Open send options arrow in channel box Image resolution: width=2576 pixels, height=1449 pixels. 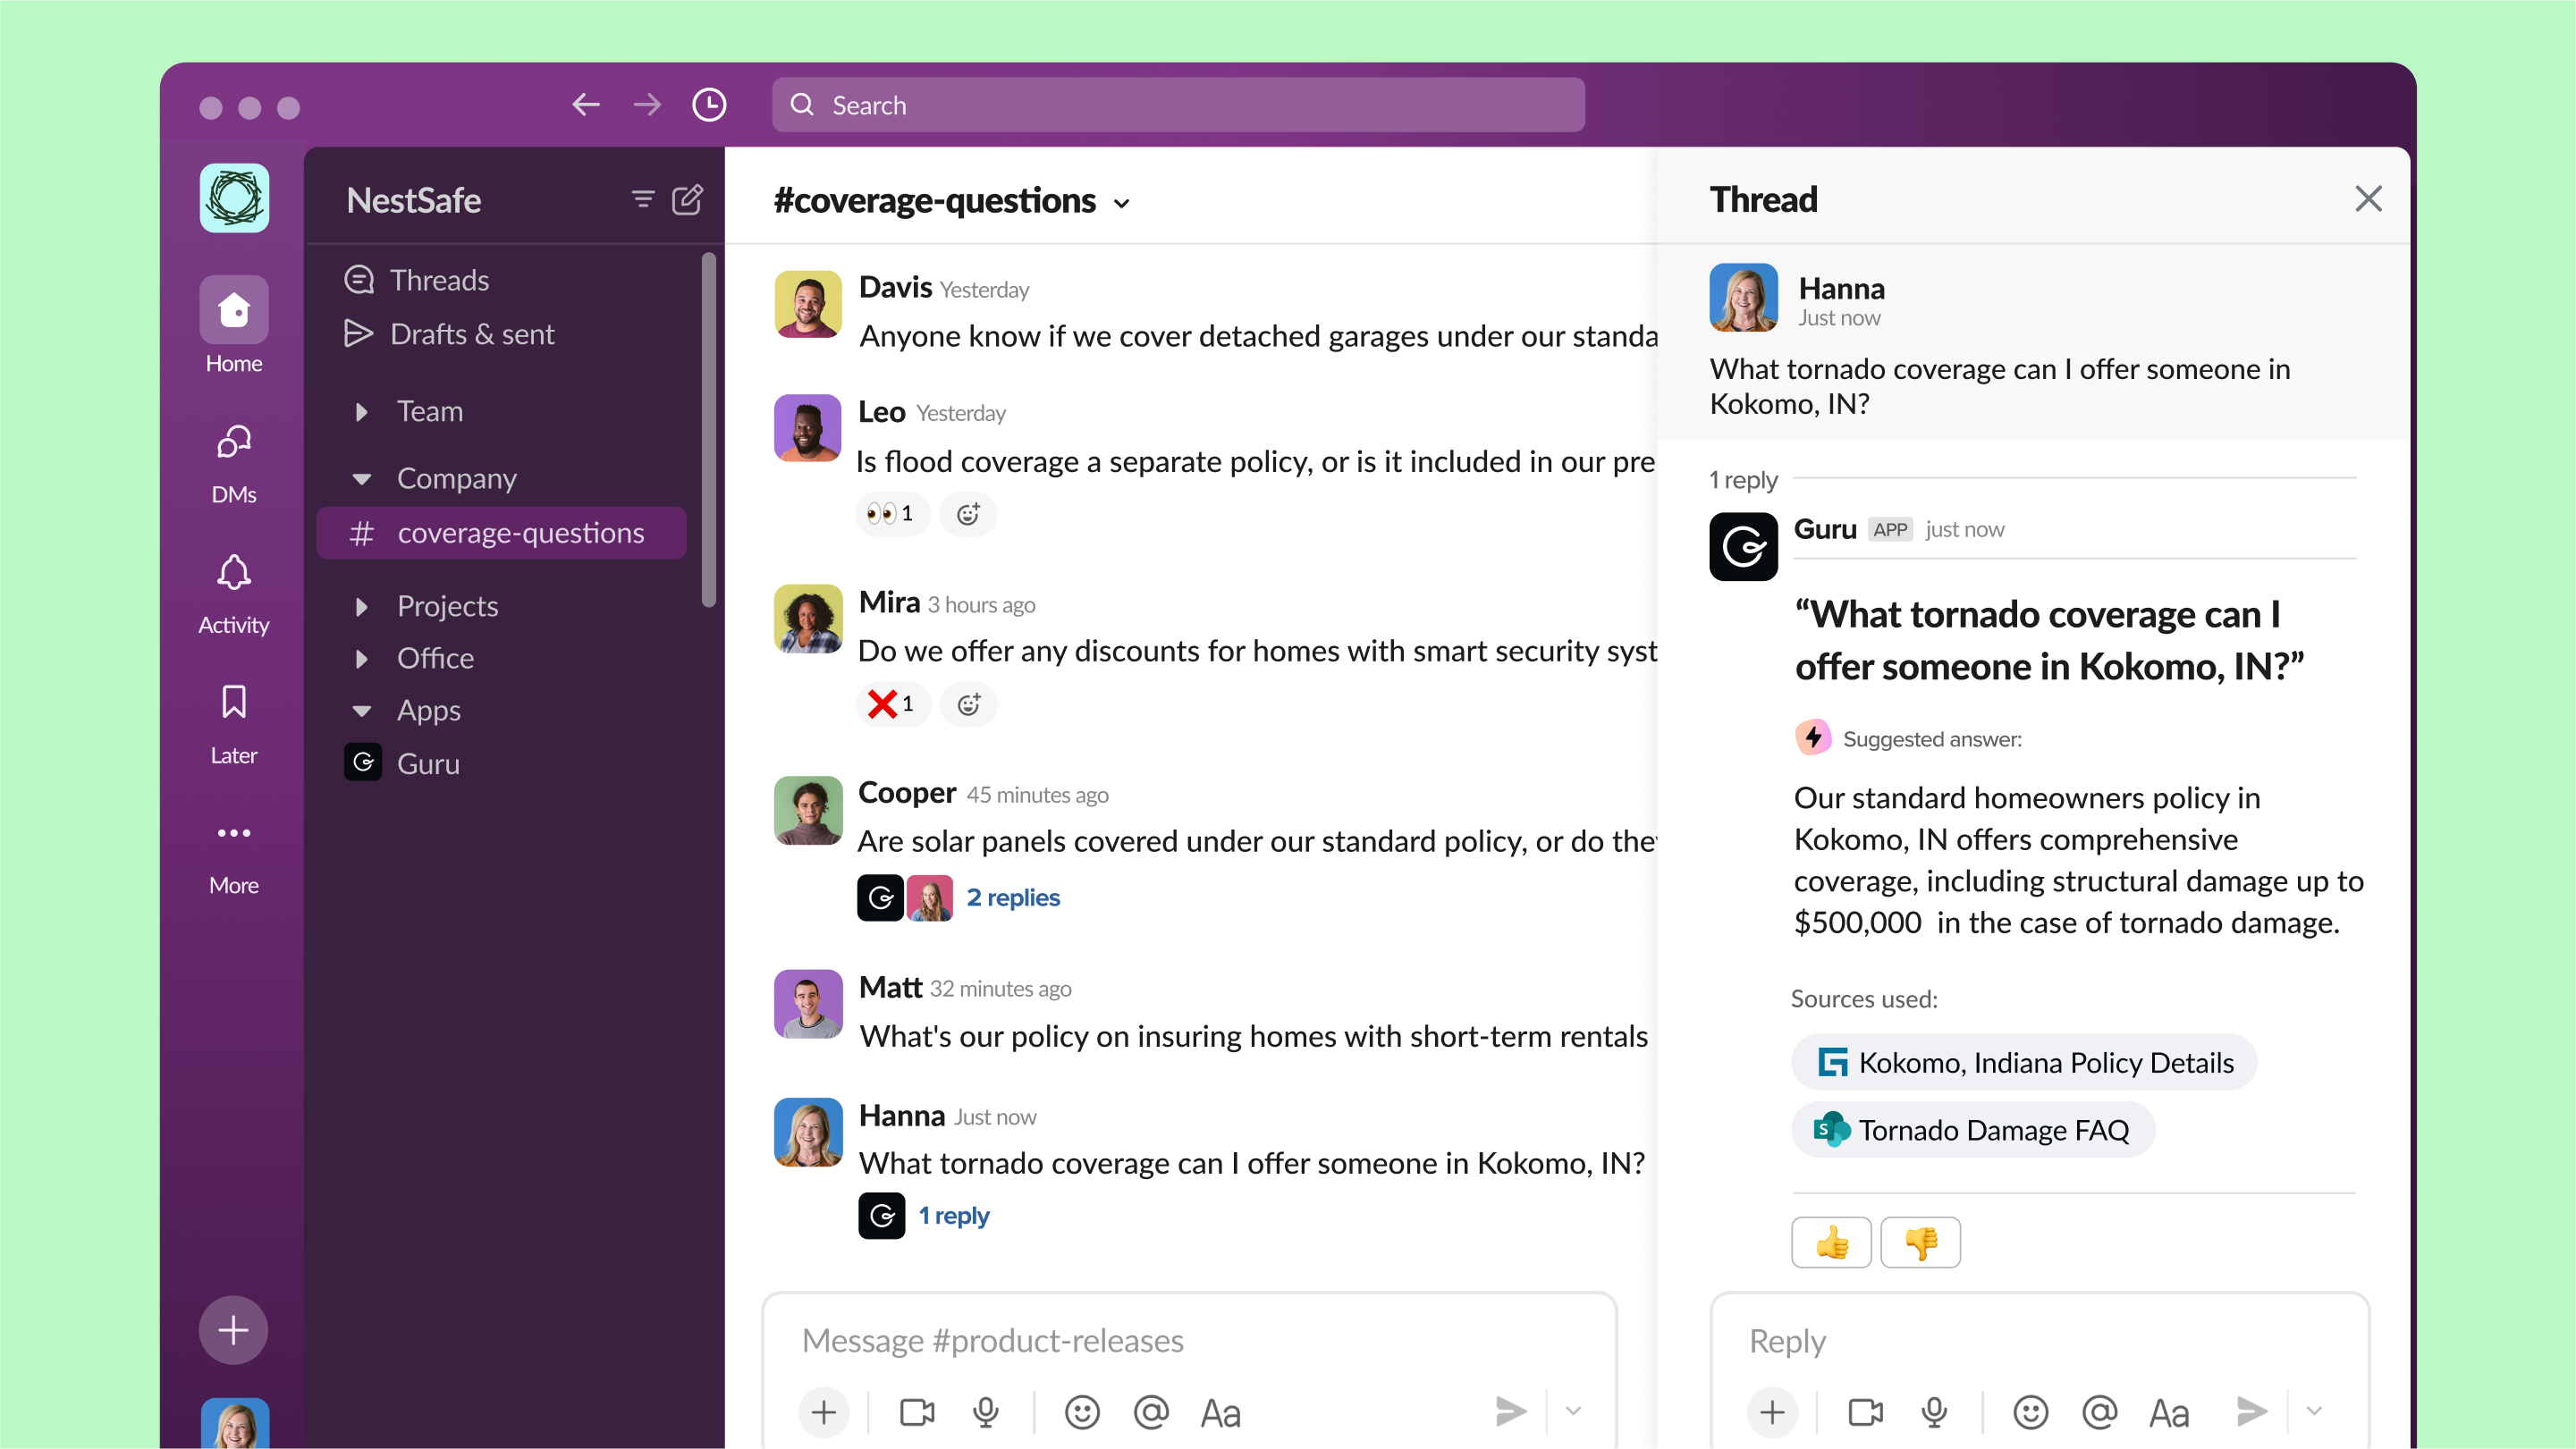(x=1573, y=1411)
